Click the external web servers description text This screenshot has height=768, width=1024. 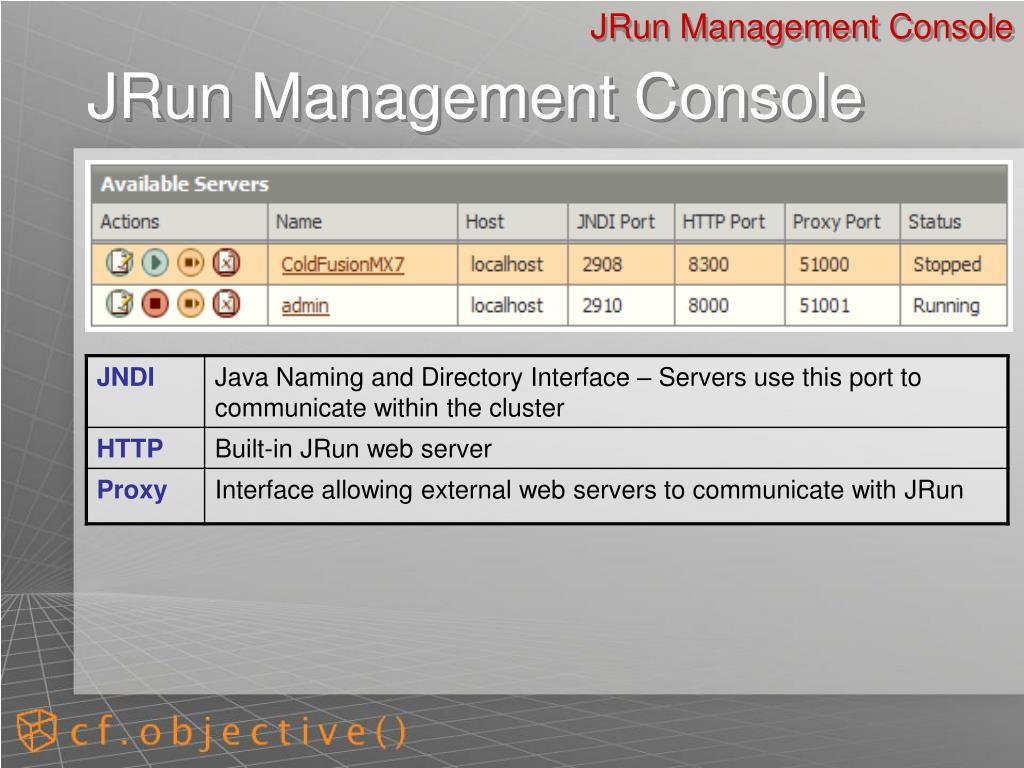(x=589, y=490)
